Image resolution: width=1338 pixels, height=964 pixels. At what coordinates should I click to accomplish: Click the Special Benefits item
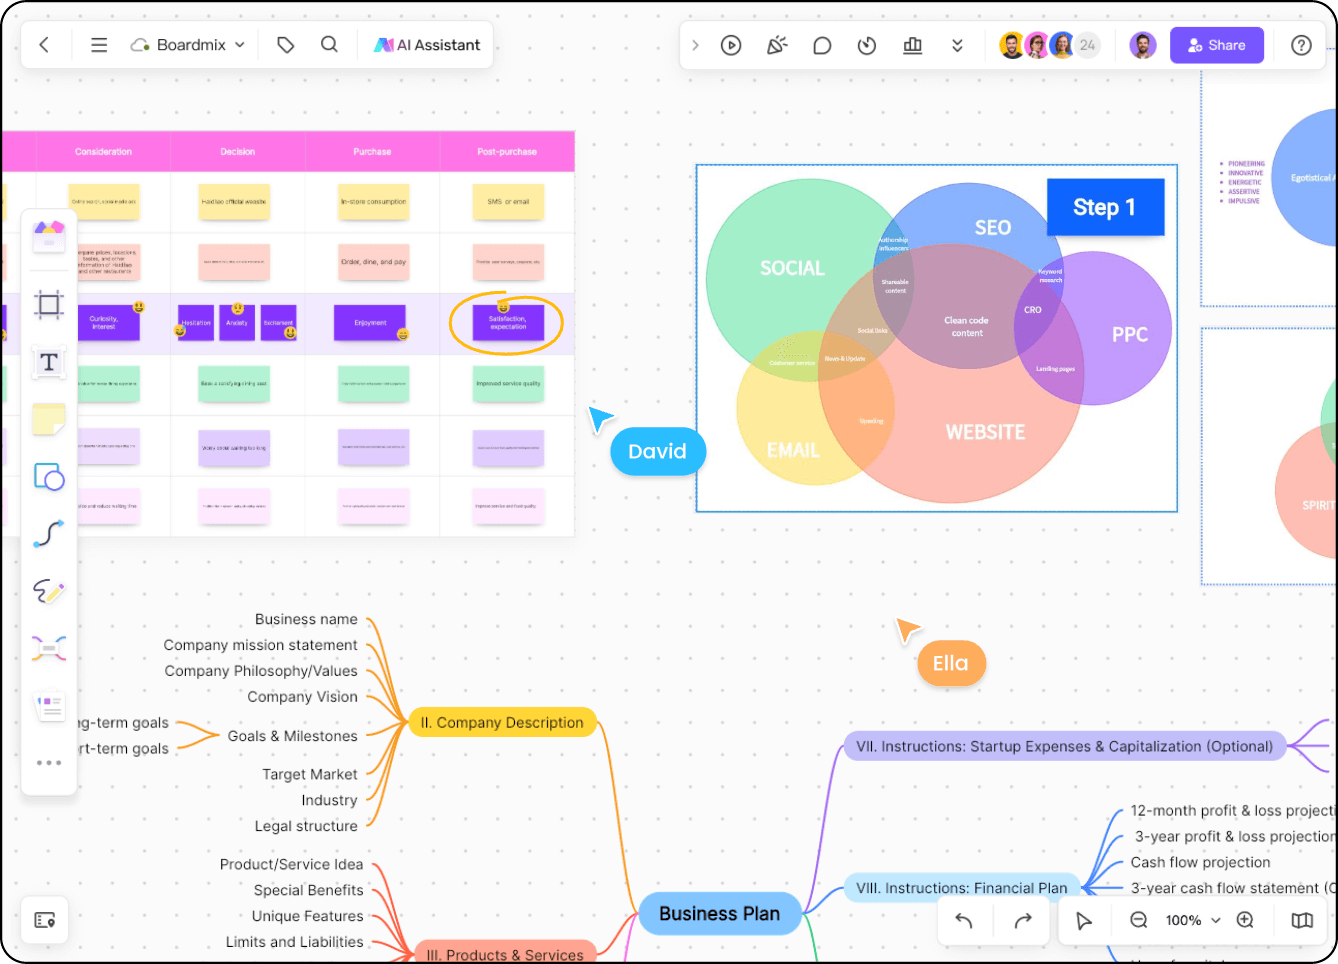click(308, 890)
